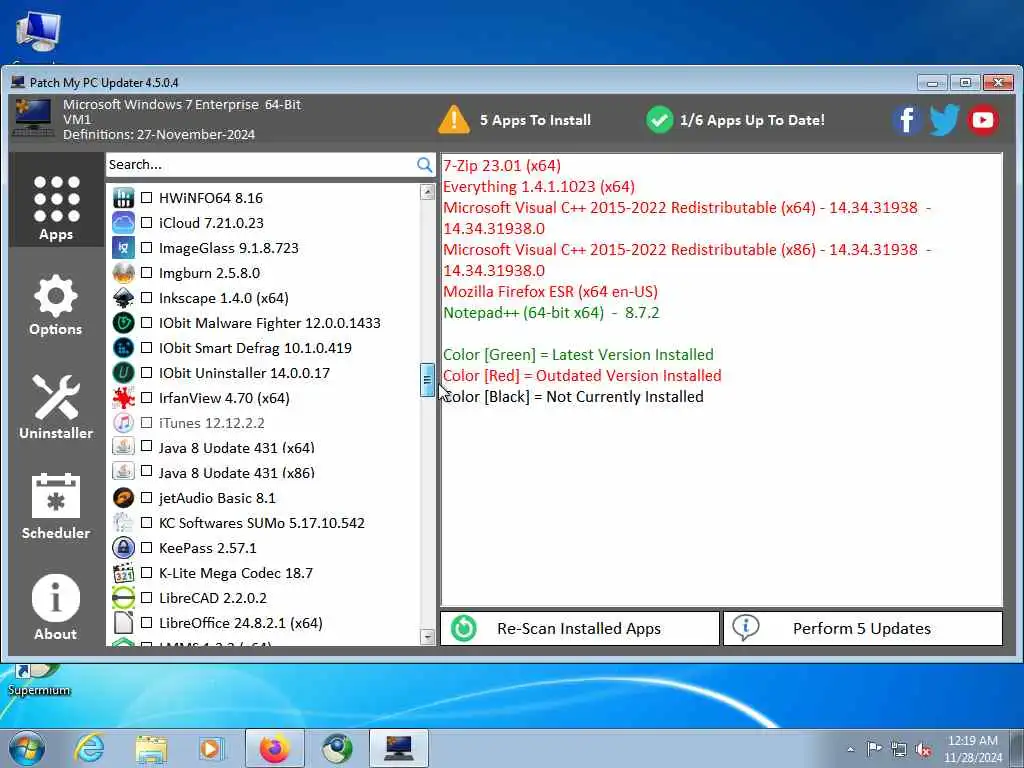
Task: Open Patch My PC Facebook page
Action: click(906, 120)
